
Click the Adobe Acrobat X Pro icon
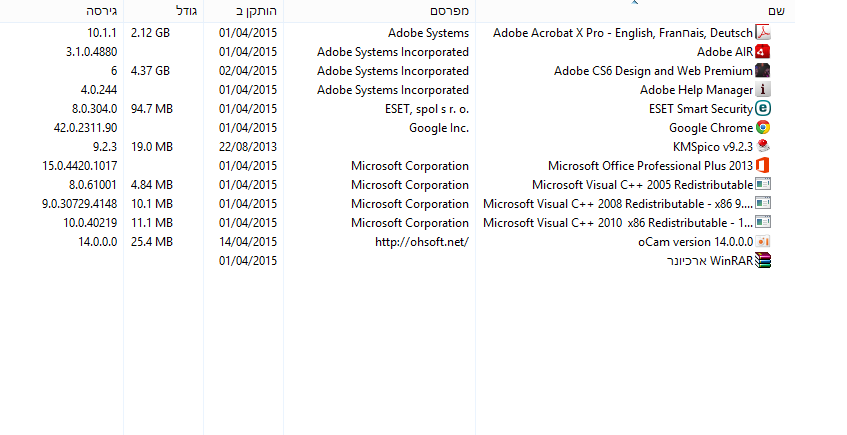point(763,32)
